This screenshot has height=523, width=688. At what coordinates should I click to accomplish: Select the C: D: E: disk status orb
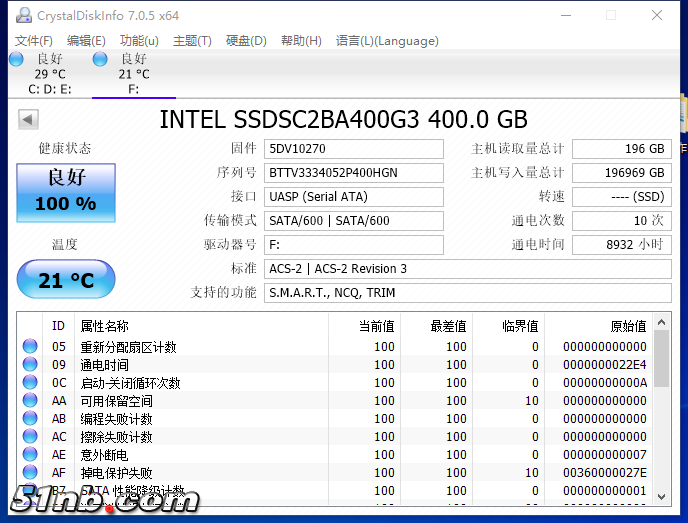coord(16,59)
